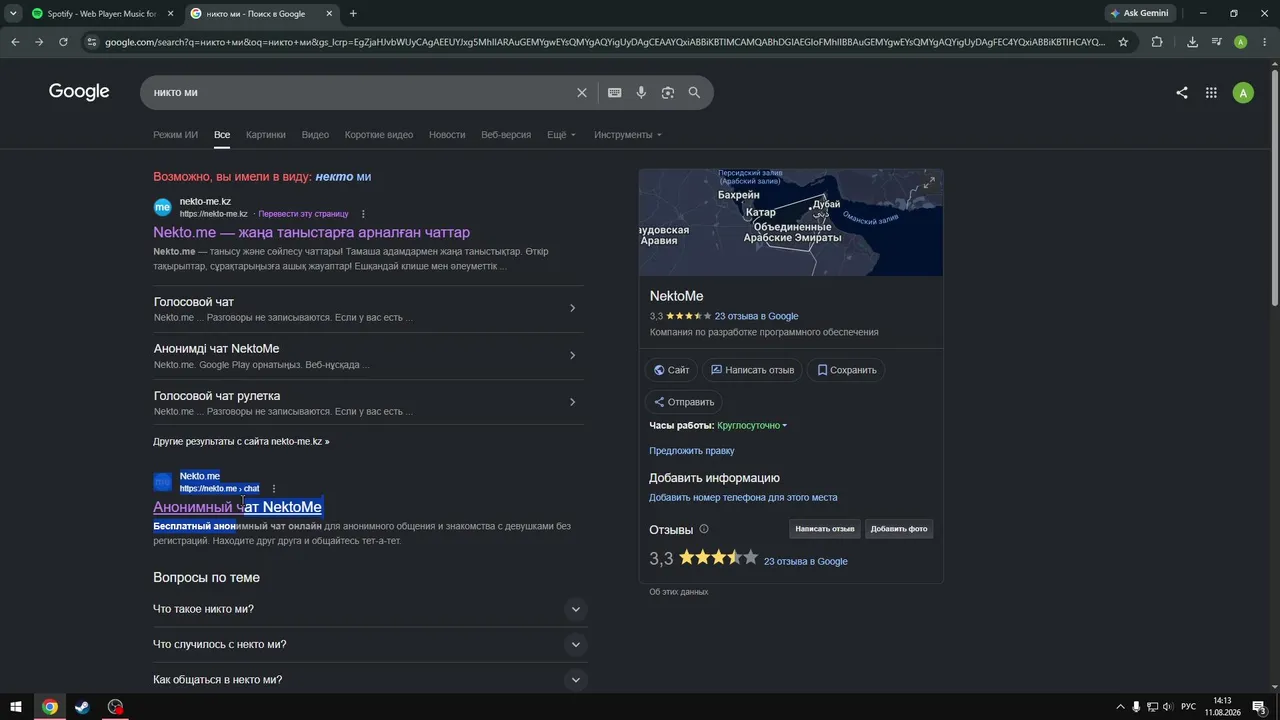Open the media controls icon in Chrome toolbar
The width and height of the screenshot is (1280, 720).
[1216, 42]
